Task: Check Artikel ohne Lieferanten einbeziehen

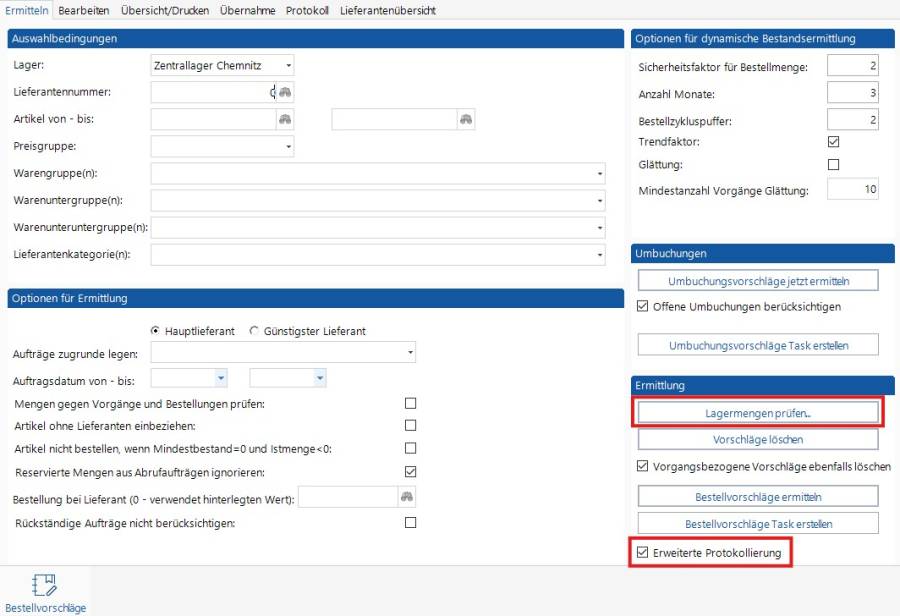Action: click(410, 425)
